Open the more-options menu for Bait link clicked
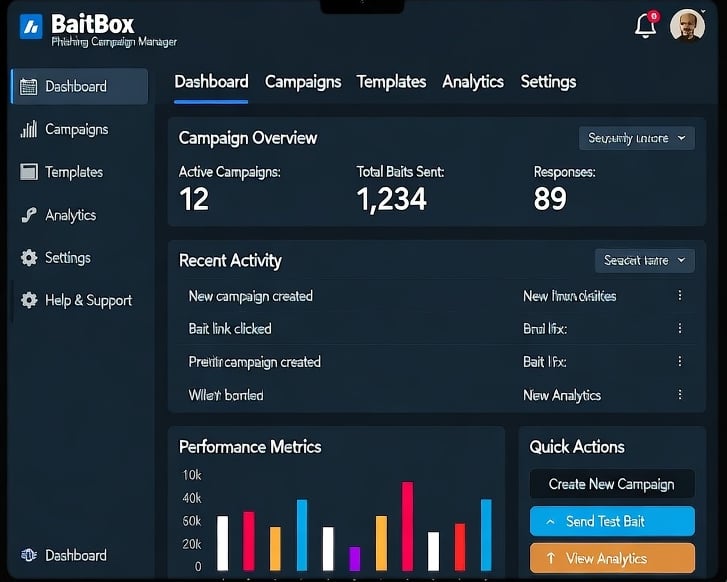 click(680, 328)
